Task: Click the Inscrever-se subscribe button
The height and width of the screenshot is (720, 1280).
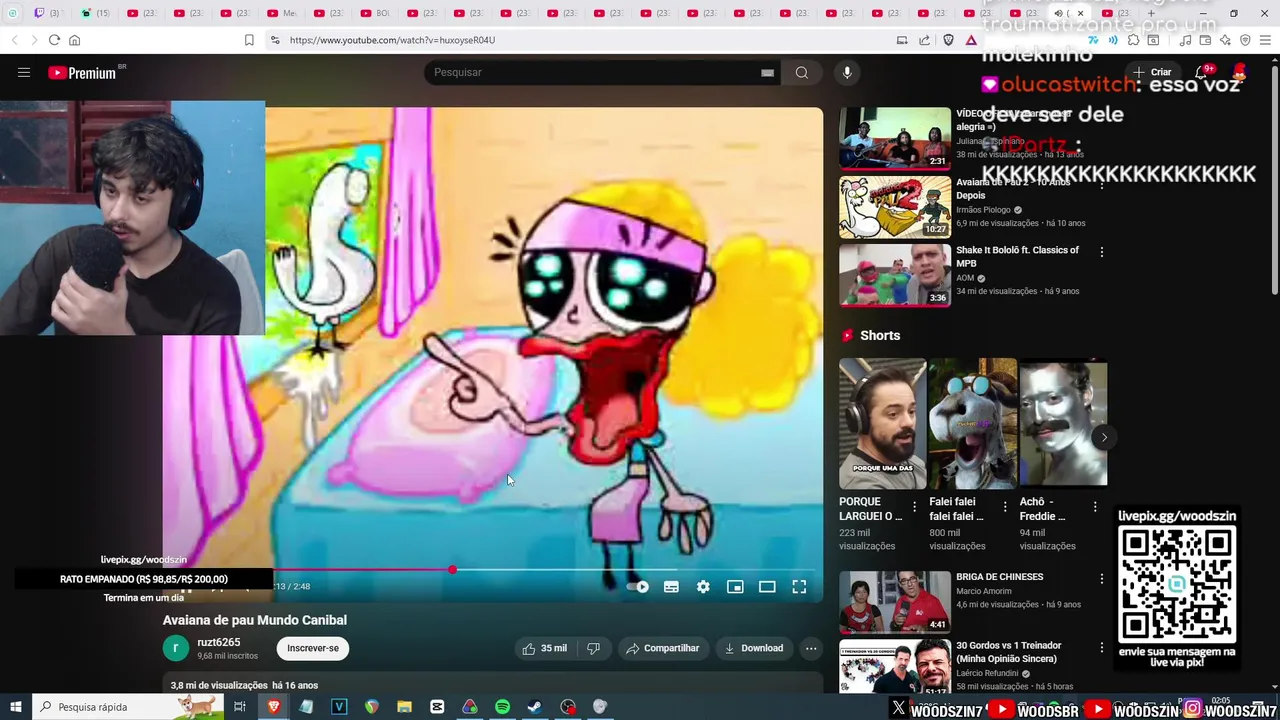Action: click(x=313, y=648)
